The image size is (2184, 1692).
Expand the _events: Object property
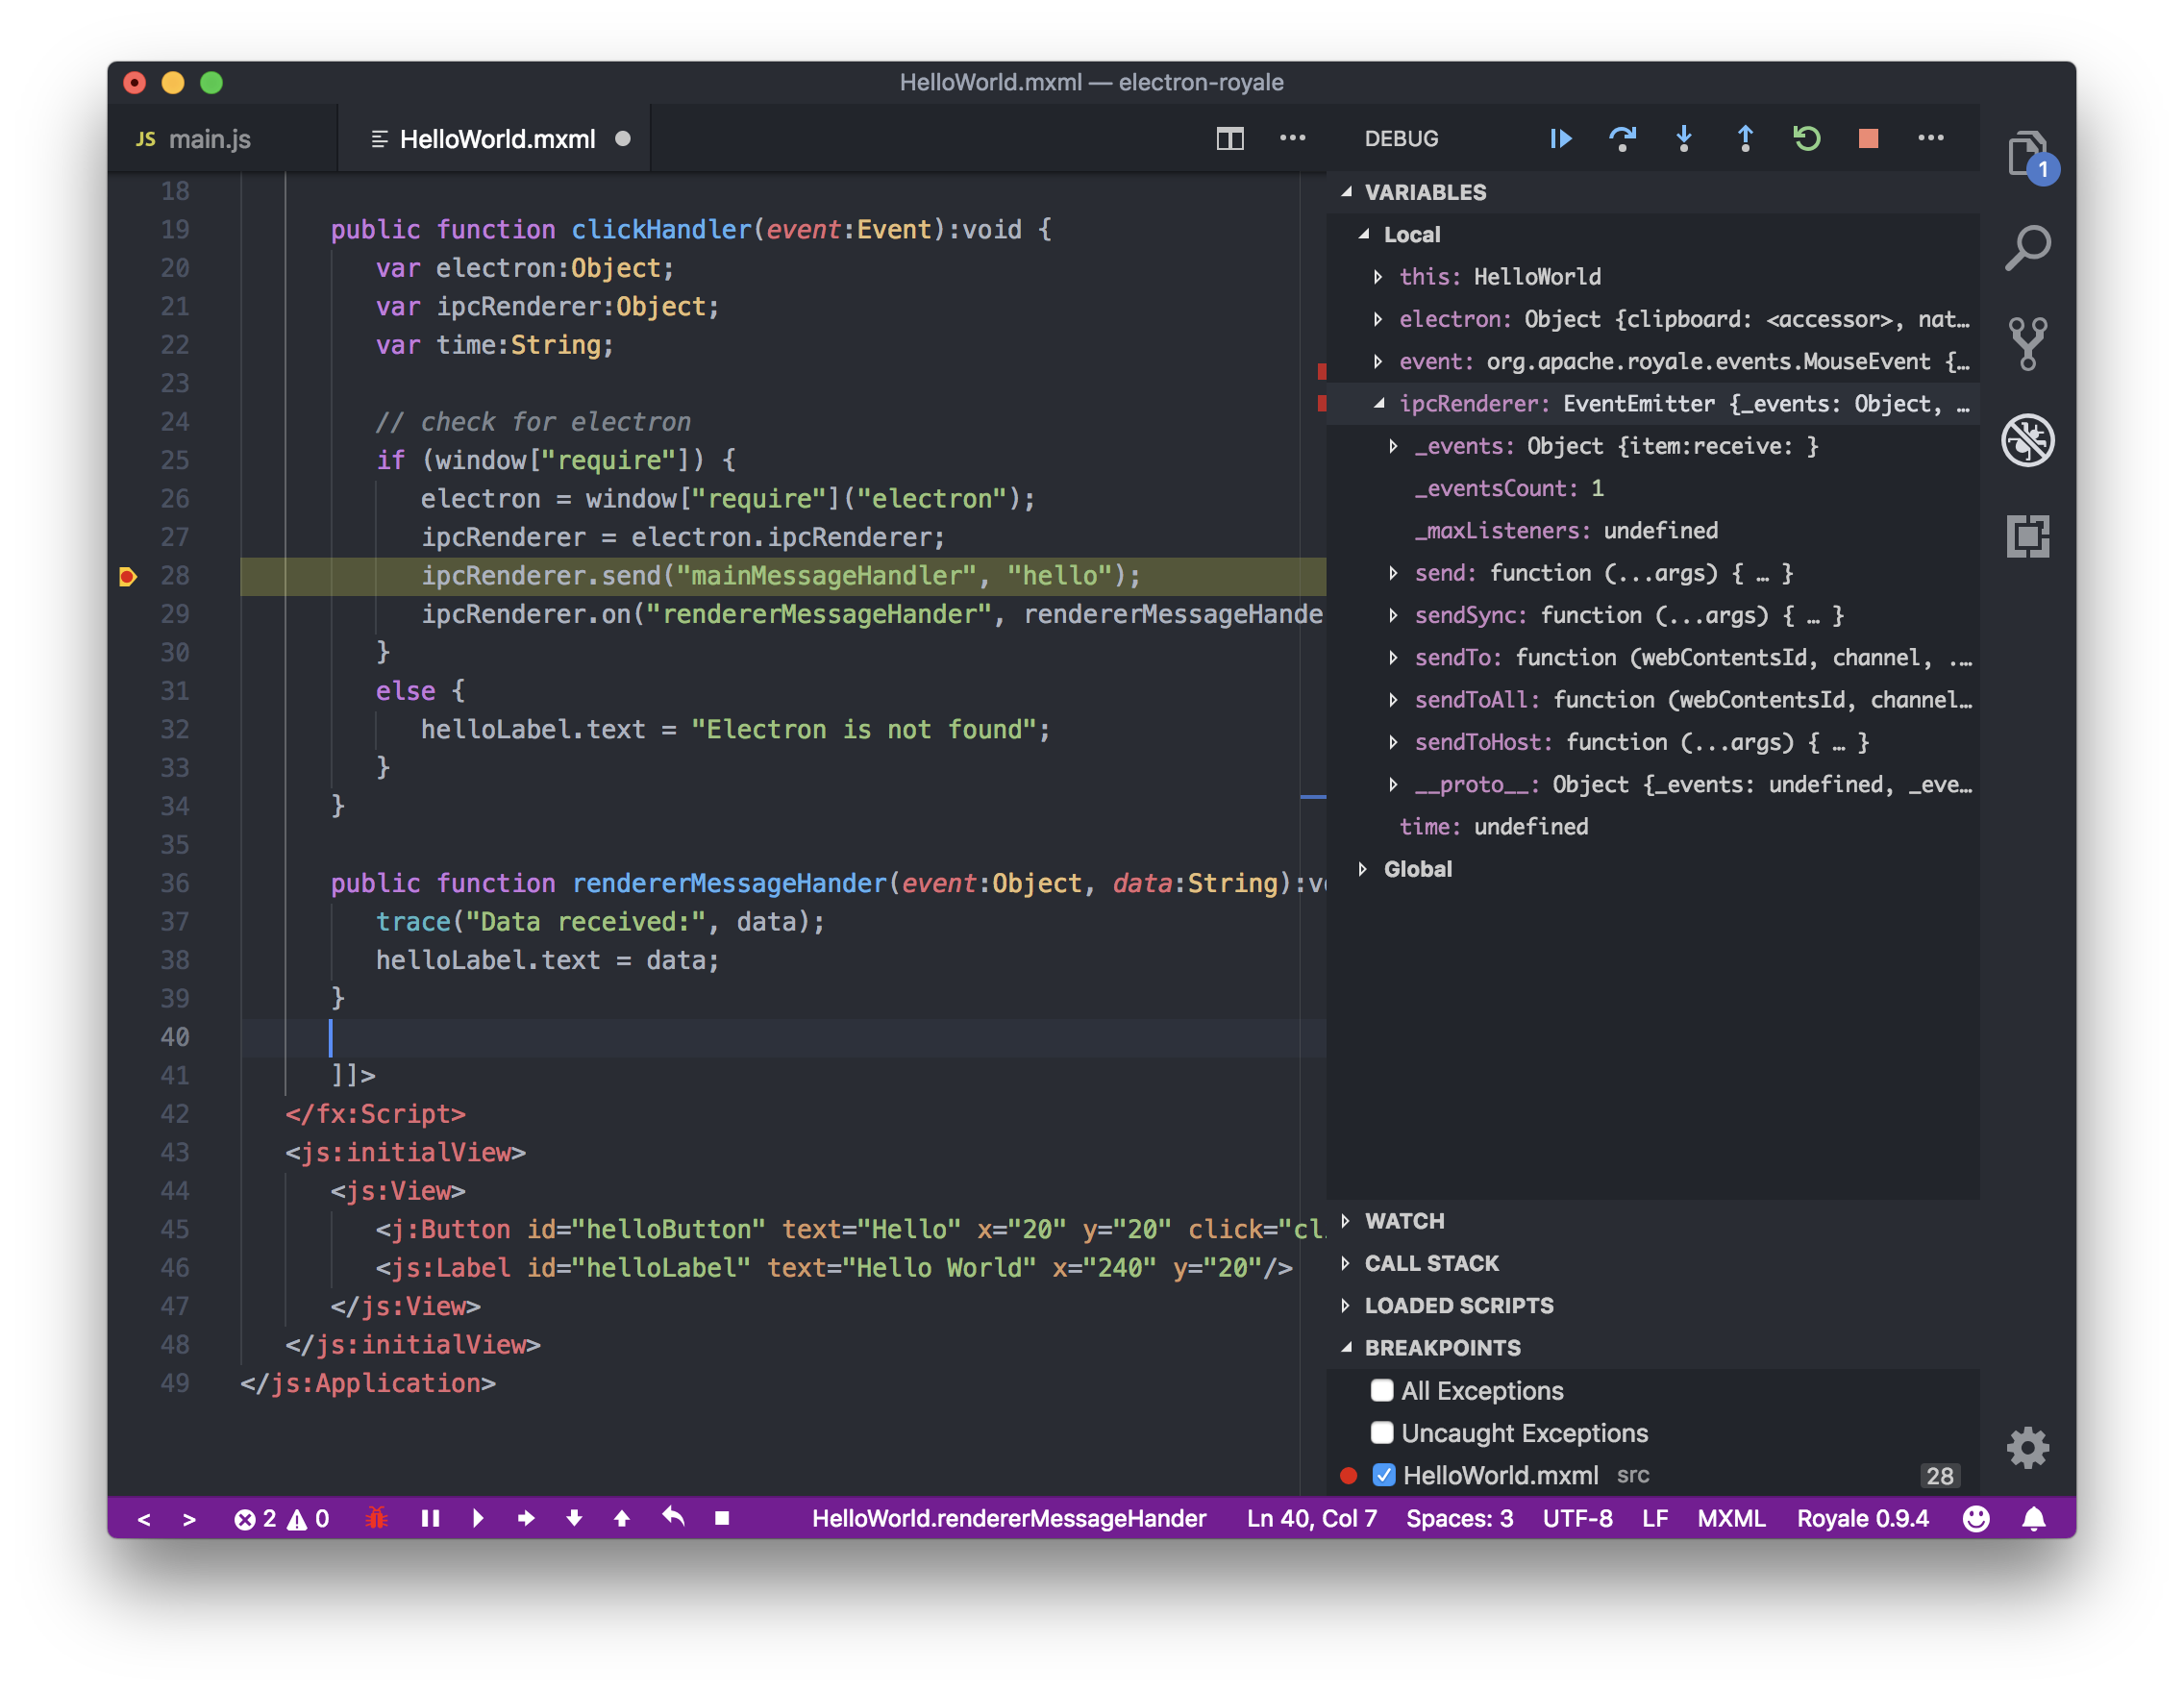[x=1394, y=446]
